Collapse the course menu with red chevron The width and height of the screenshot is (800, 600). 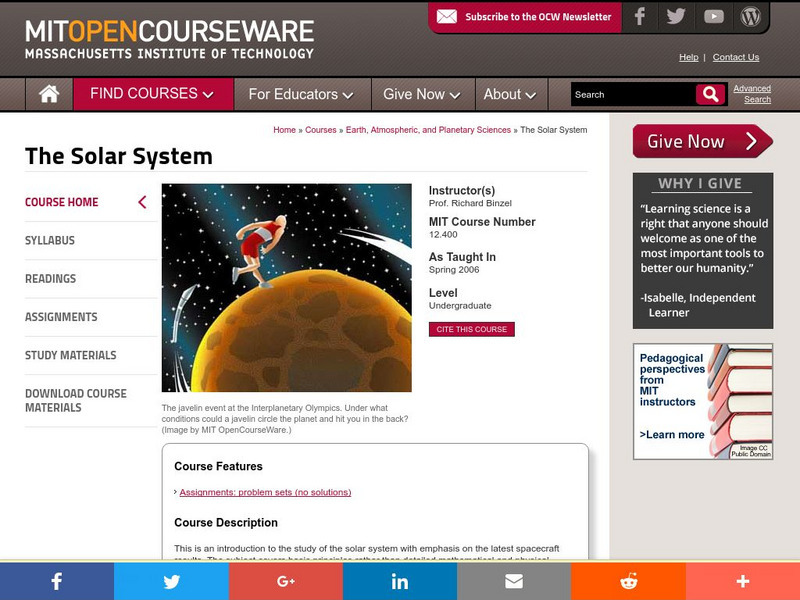tap(142, 202)
